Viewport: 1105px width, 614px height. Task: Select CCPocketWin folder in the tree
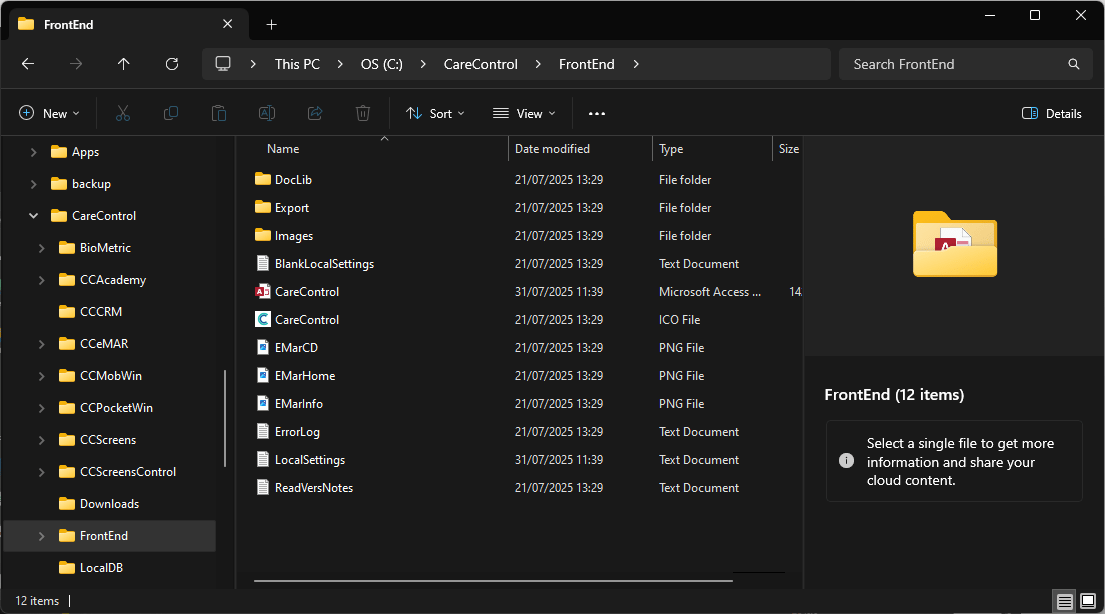(x=116, y=407)
